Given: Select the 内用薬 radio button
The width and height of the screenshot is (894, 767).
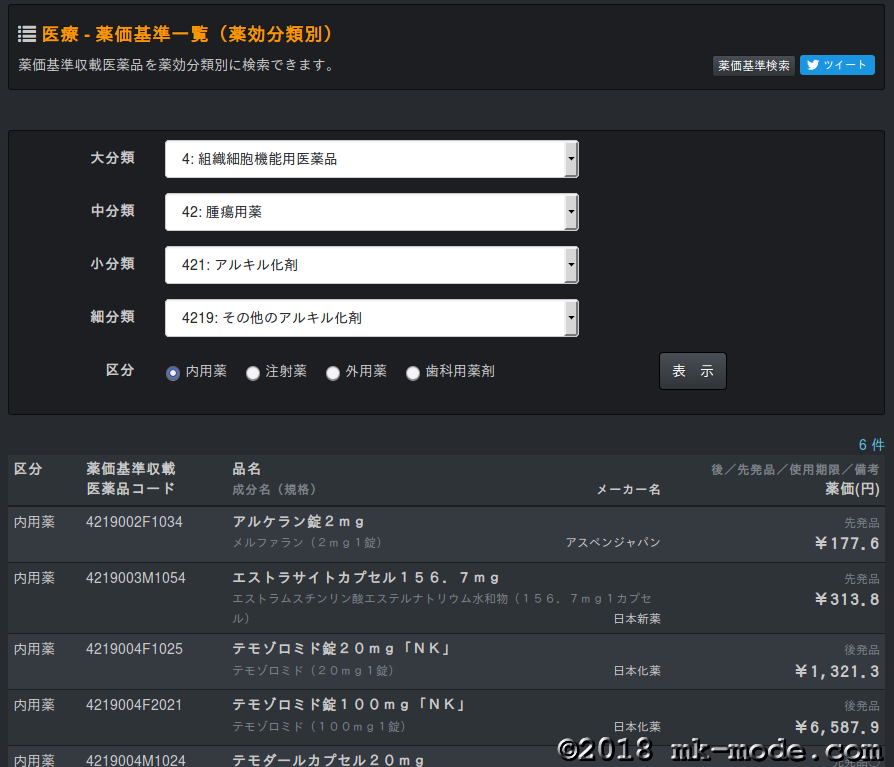Looking at the screenshot, I should (173, 373).
